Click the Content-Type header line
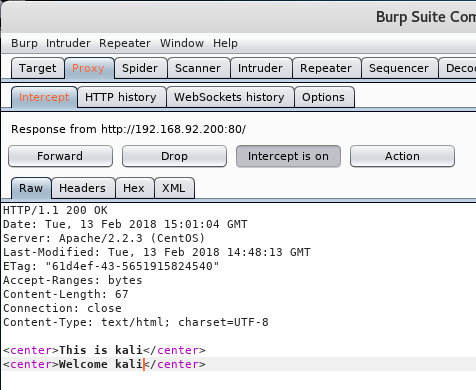 [136, 322]
